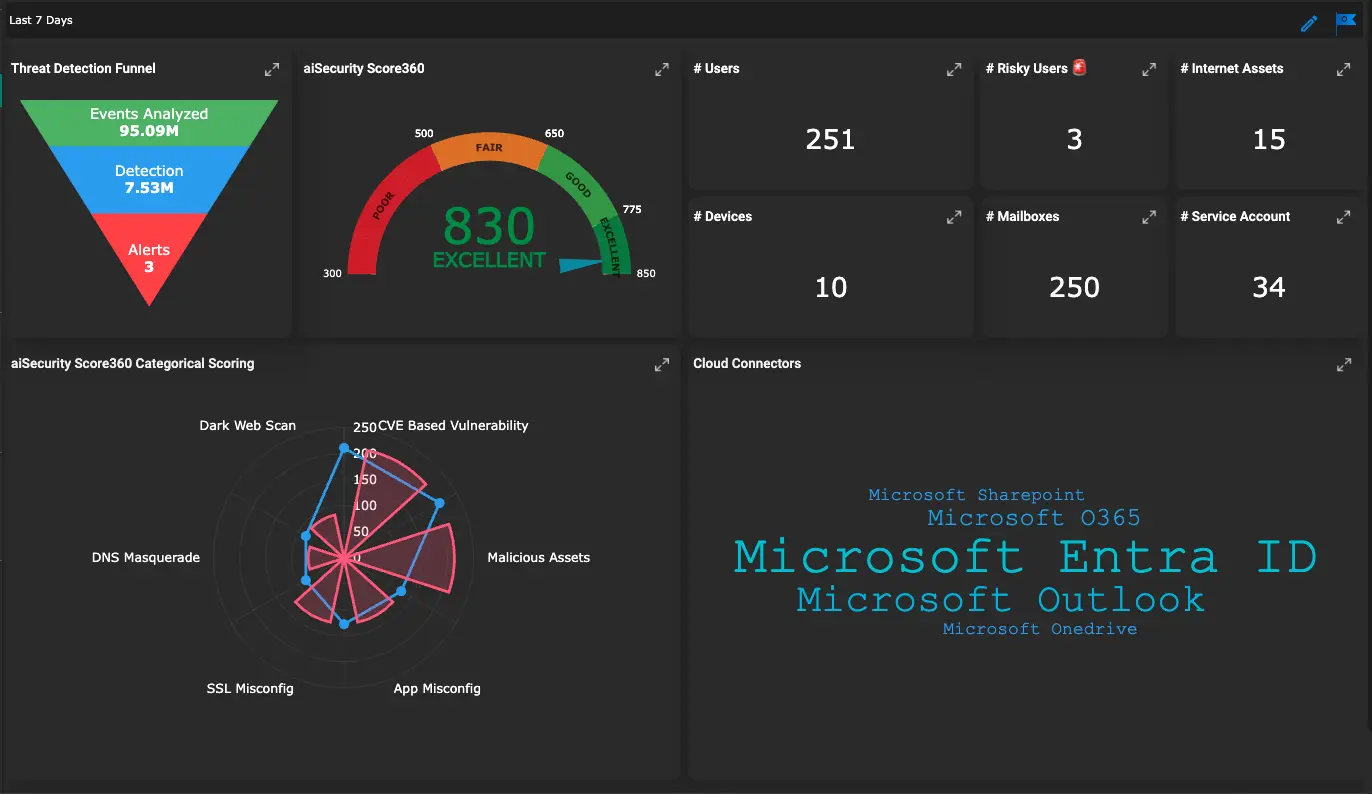Expand the # Users widget
Screen dimensions: 1372x794
(954, 69)
